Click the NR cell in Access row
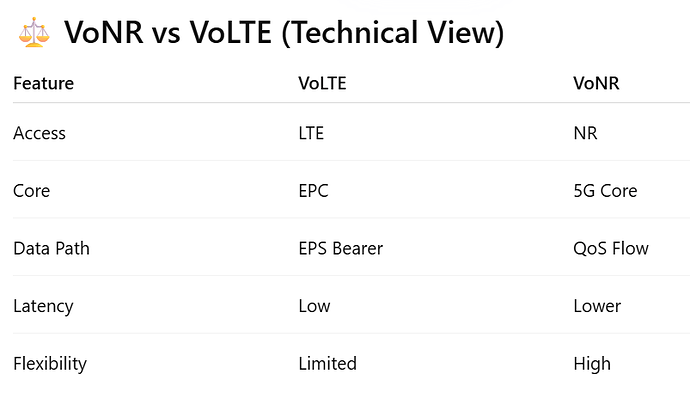The height and width of the screenshot is (416, 690). (x=585, y=132)
